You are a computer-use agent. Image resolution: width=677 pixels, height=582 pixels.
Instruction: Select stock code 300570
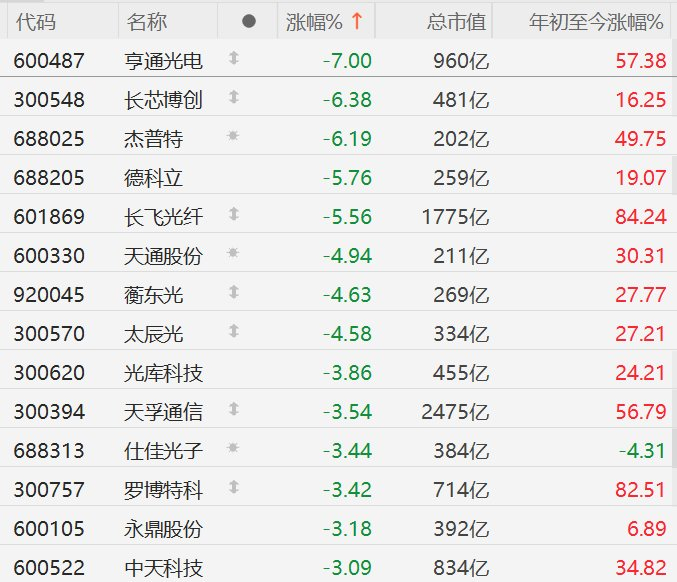point(49,334)
